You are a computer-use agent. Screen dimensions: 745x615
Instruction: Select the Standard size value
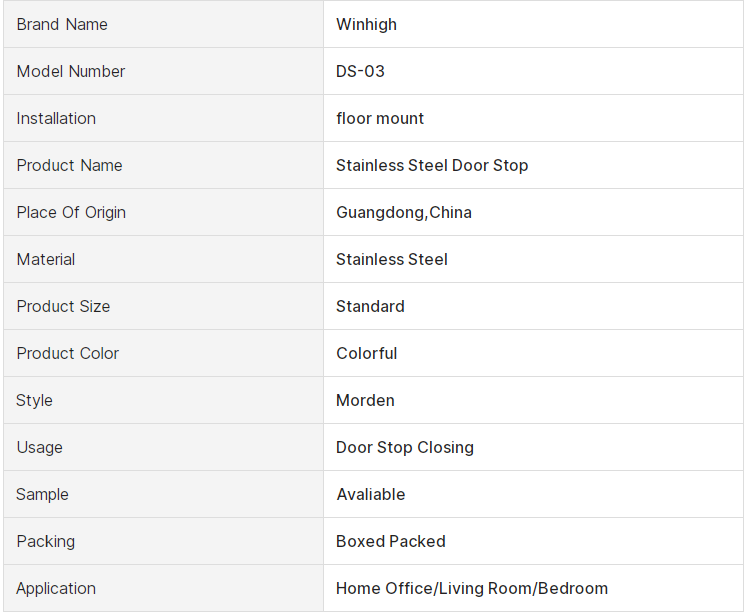(370, 306)
